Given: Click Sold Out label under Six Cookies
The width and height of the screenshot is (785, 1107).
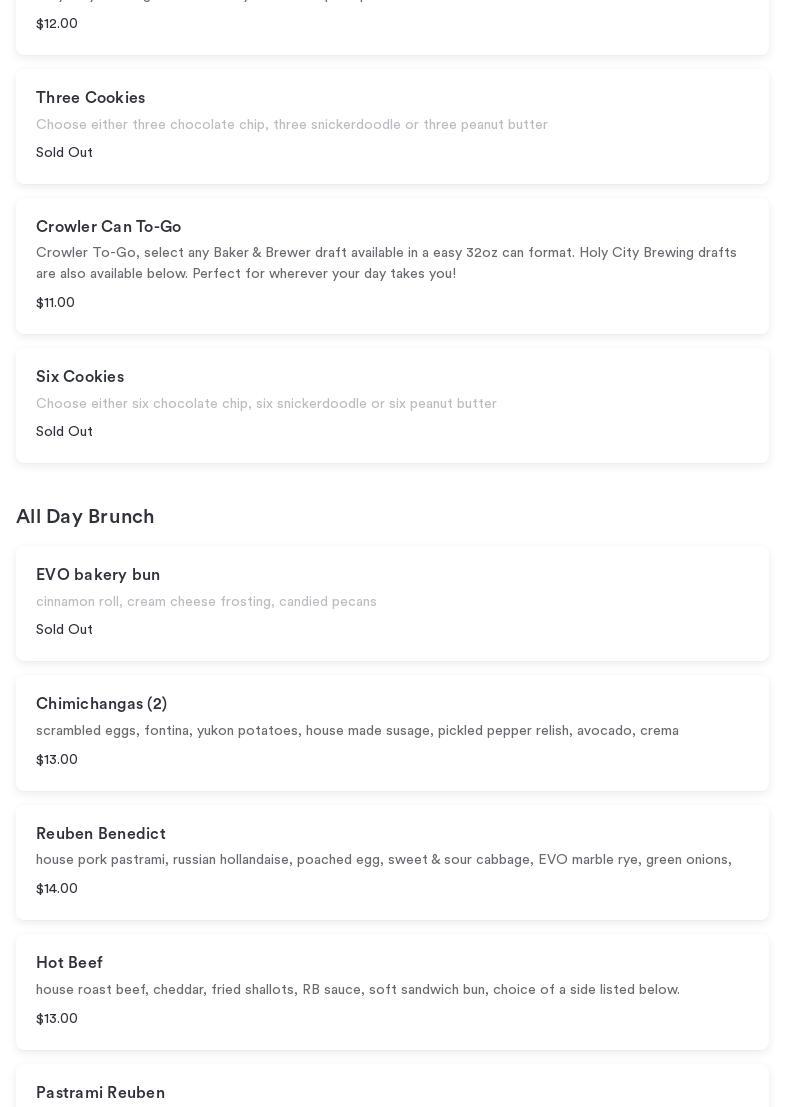Looking at the screenshot, I should 64,432.
